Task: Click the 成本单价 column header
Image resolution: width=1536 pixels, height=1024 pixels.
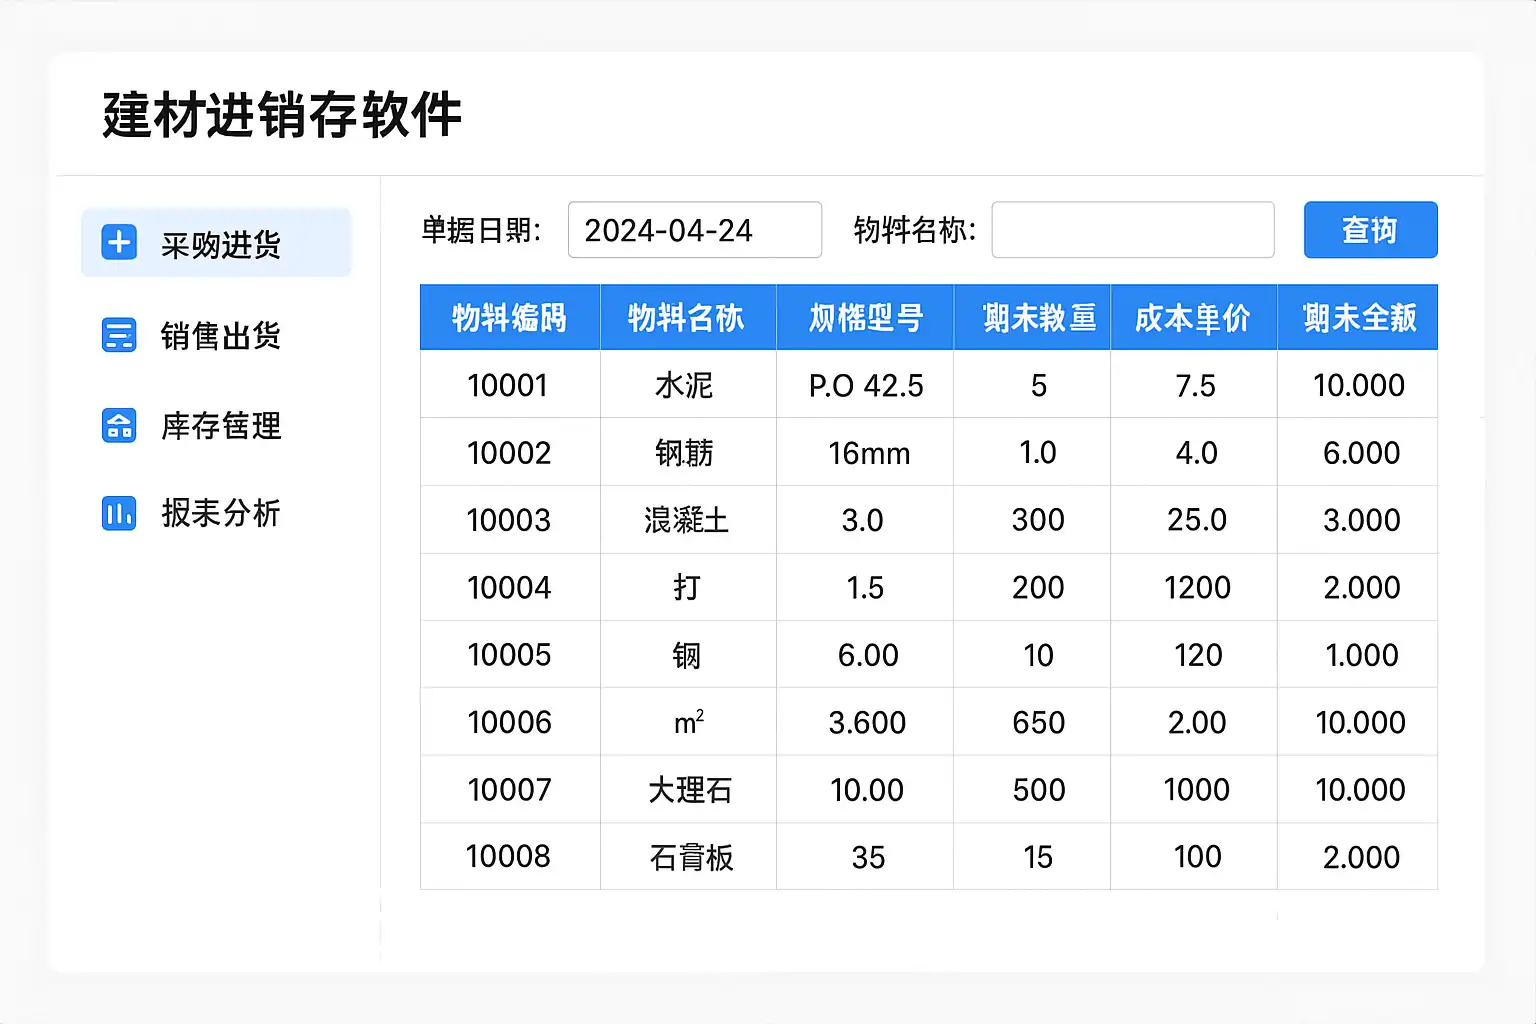Action: (1194, 317)
